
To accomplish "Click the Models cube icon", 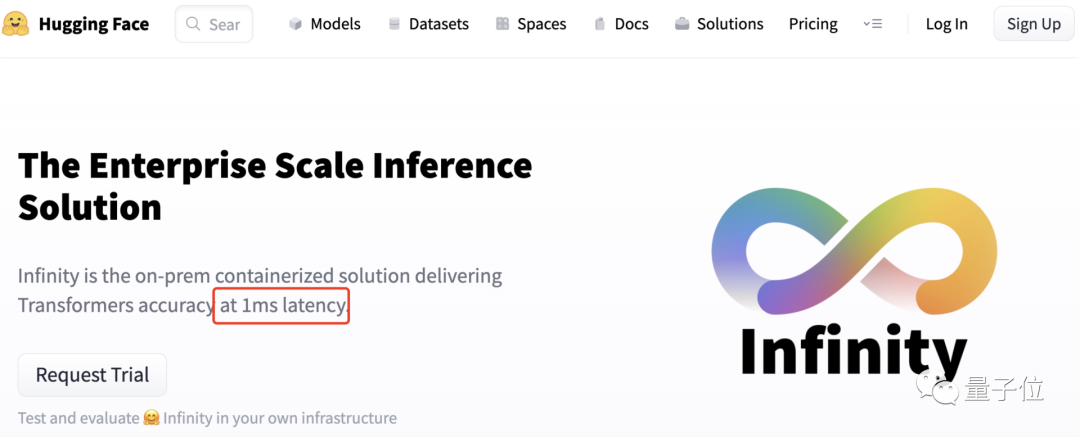I will coord(295,24).
